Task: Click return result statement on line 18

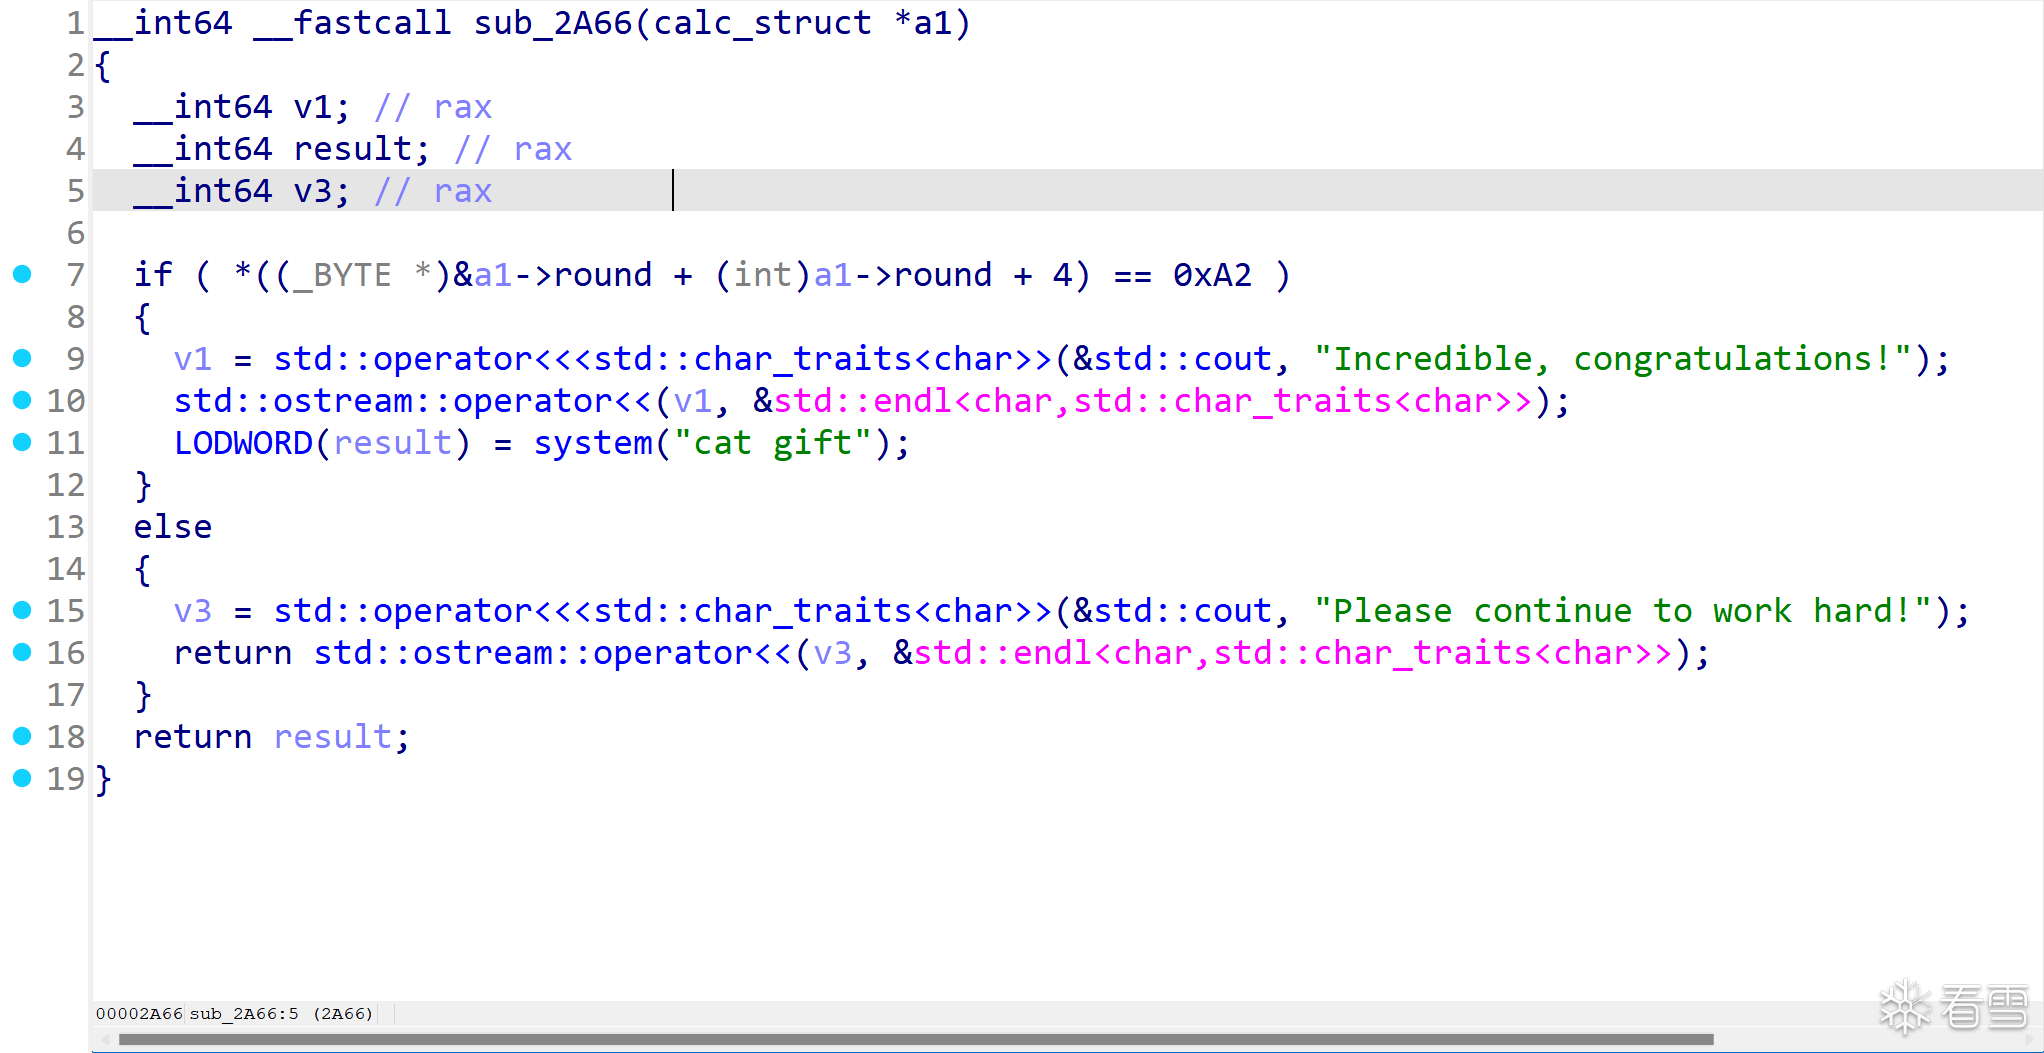Action: coord(271,736)
